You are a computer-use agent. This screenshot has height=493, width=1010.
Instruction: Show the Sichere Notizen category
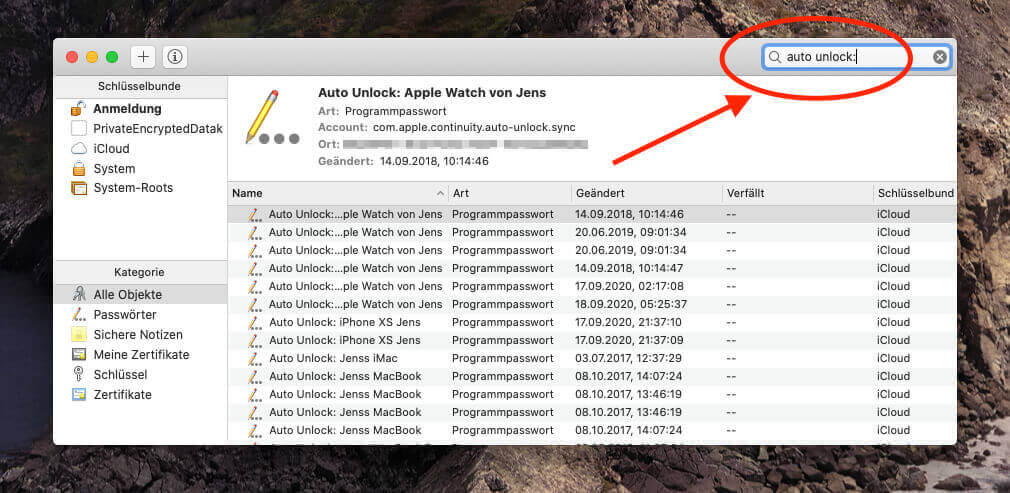point(138,335)
